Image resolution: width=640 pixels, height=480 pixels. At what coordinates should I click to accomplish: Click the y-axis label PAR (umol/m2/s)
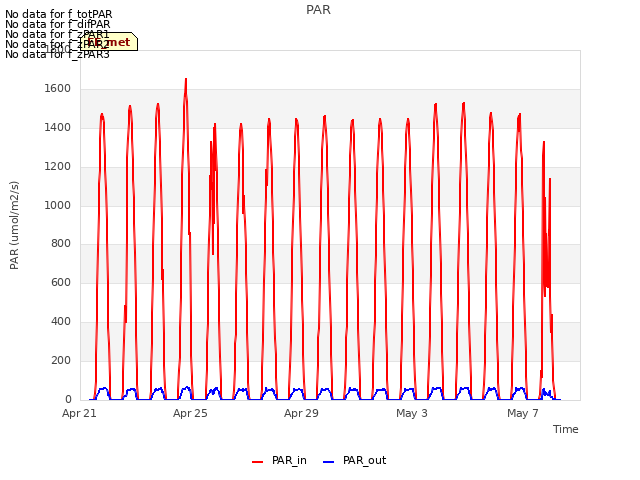point(14,225)
